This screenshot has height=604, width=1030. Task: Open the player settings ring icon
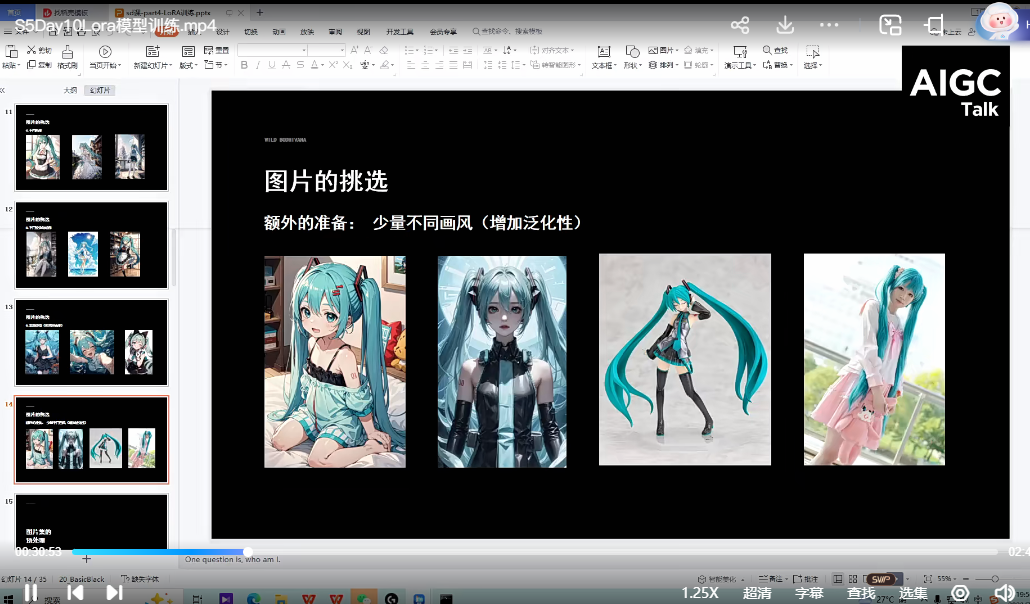tap(960, 593)
